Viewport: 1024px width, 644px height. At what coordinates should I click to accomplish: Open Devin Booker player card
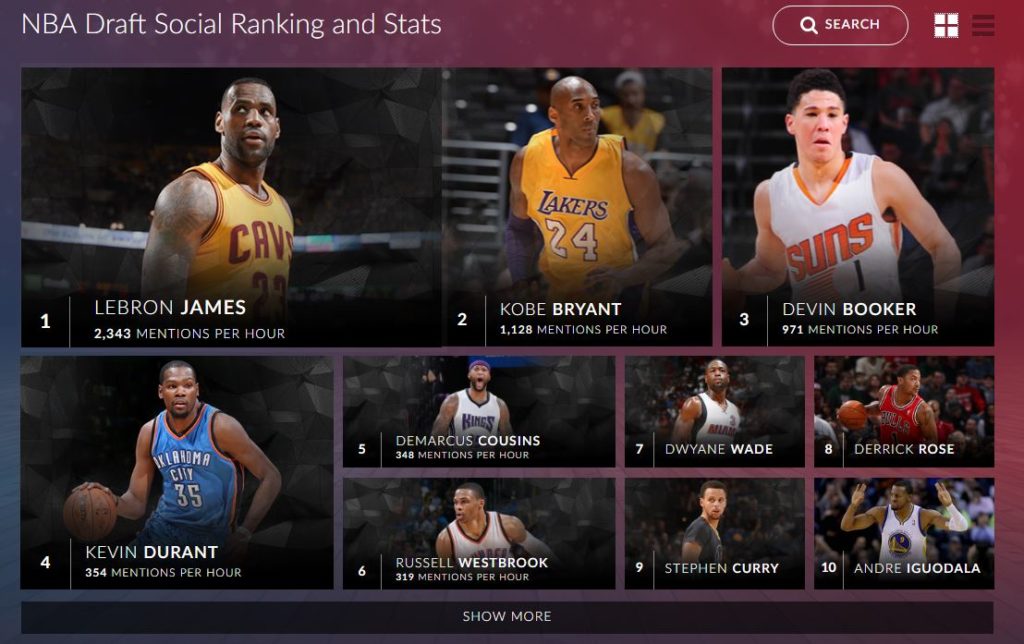[858, 207]
